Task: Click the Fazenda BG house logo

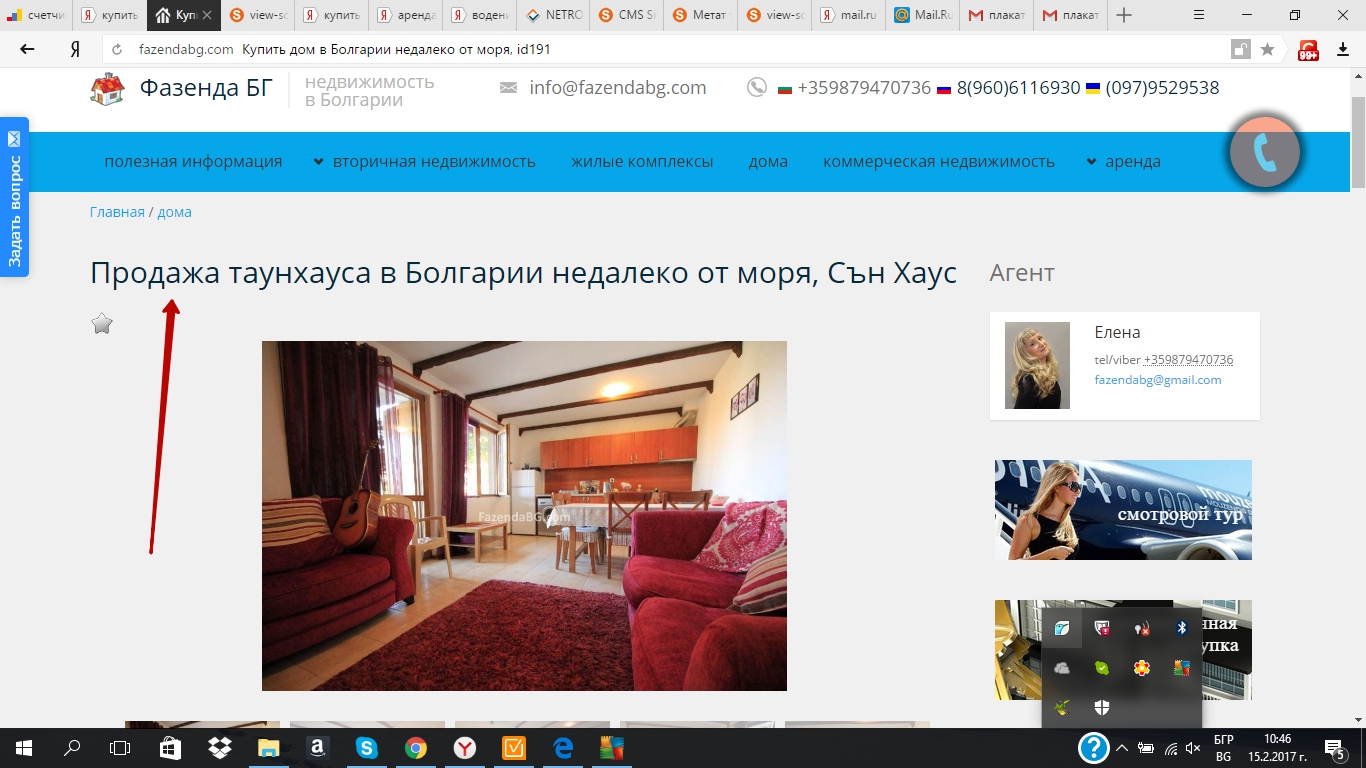Action: [x=107, y=89]
